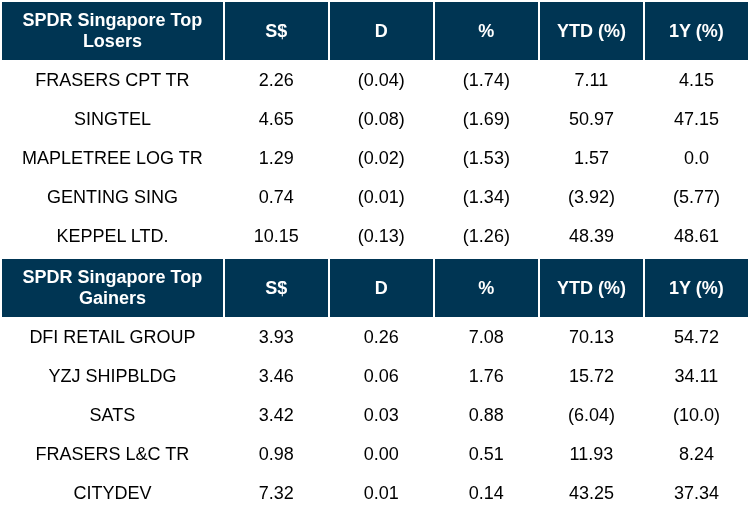Image resolution: width=750 pixels, height=514 pixels.
Task: Click the 1Y (%) header in the Gainers table
Action: pos(696,288)
